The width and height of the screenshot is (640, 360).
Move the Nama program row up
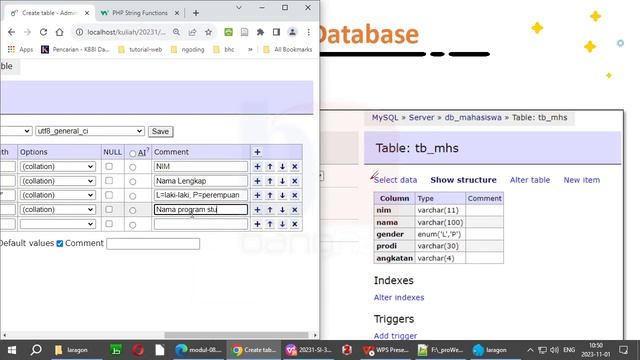point(270,209)
